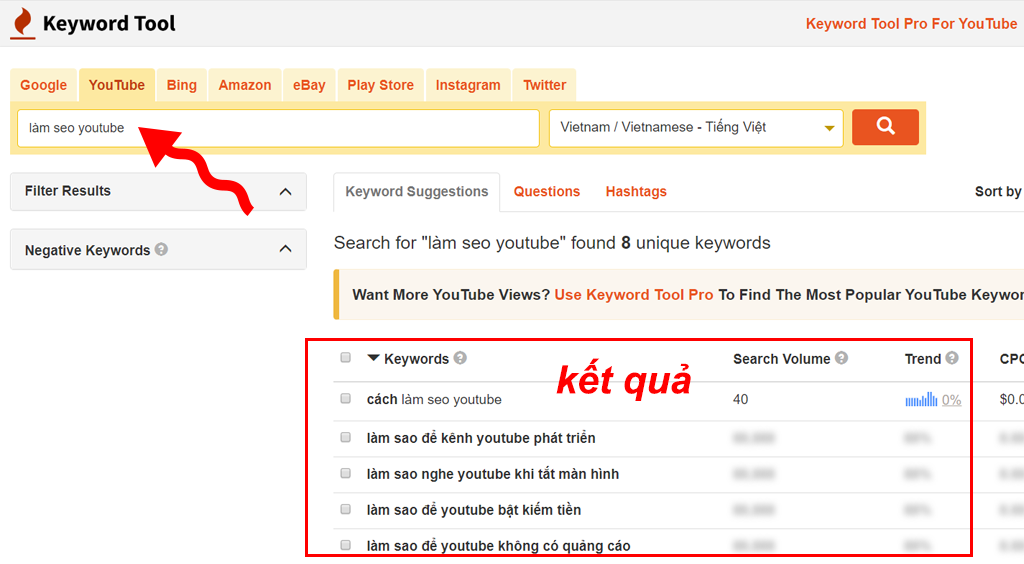
Task: Check box for làm sao để kênh youtube phát triển
Action: click(345, 437)
